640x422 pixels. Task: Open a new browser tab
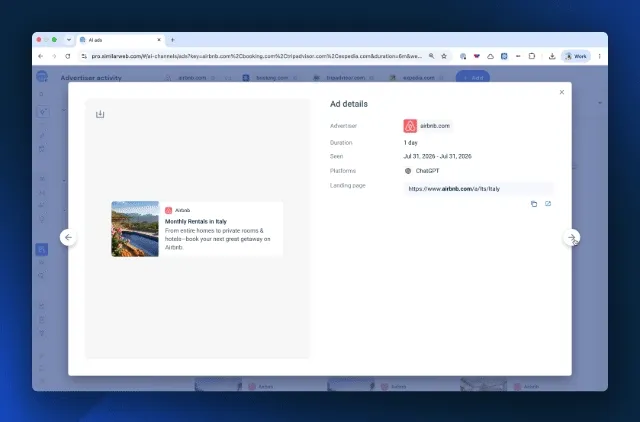pyautogui.click(x=172, y=40)
